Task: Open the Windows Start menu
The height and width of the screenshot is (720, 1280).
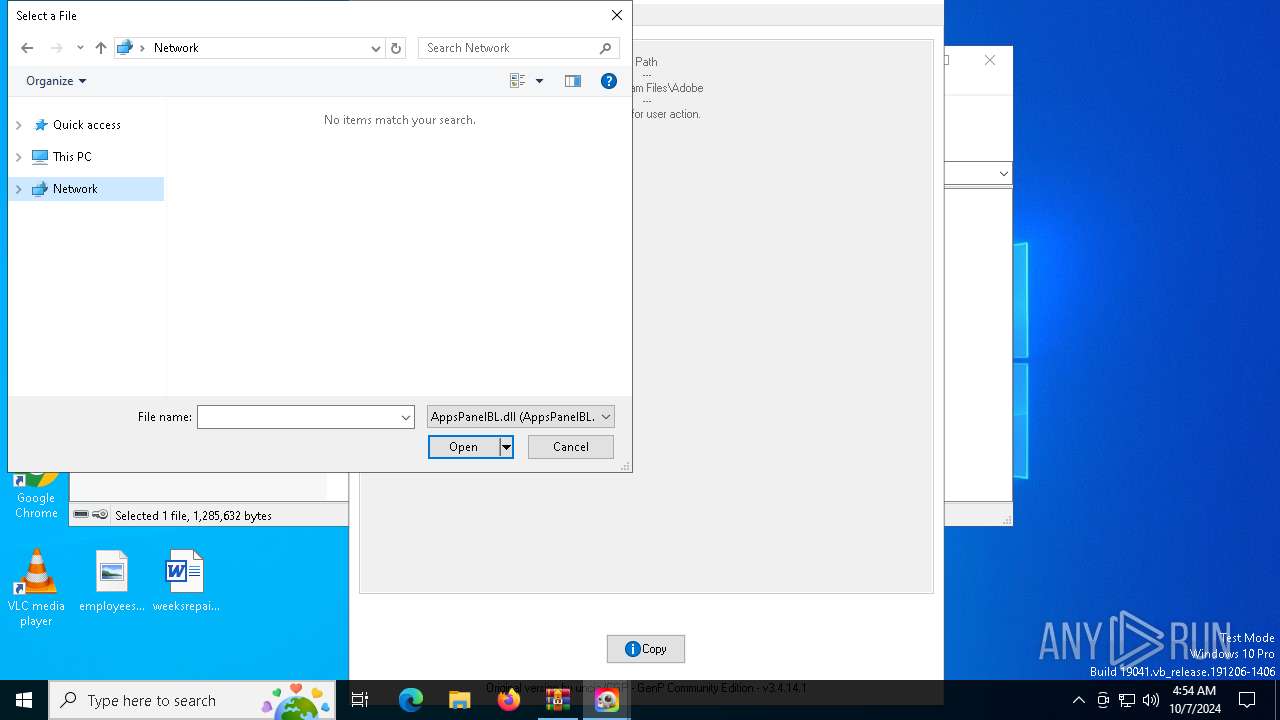Action: click(24, 700)
